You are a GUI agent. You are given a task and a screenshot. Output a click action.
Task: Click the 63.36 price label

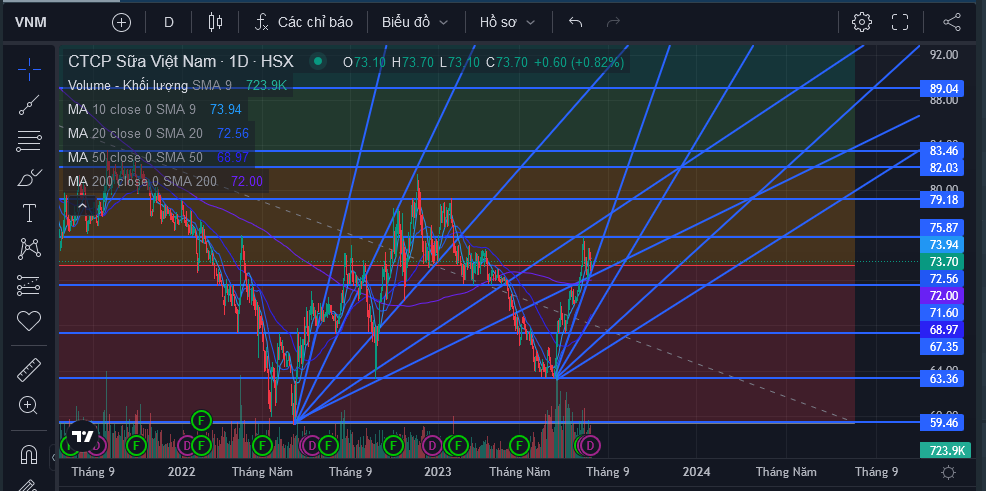click(942, 378)
